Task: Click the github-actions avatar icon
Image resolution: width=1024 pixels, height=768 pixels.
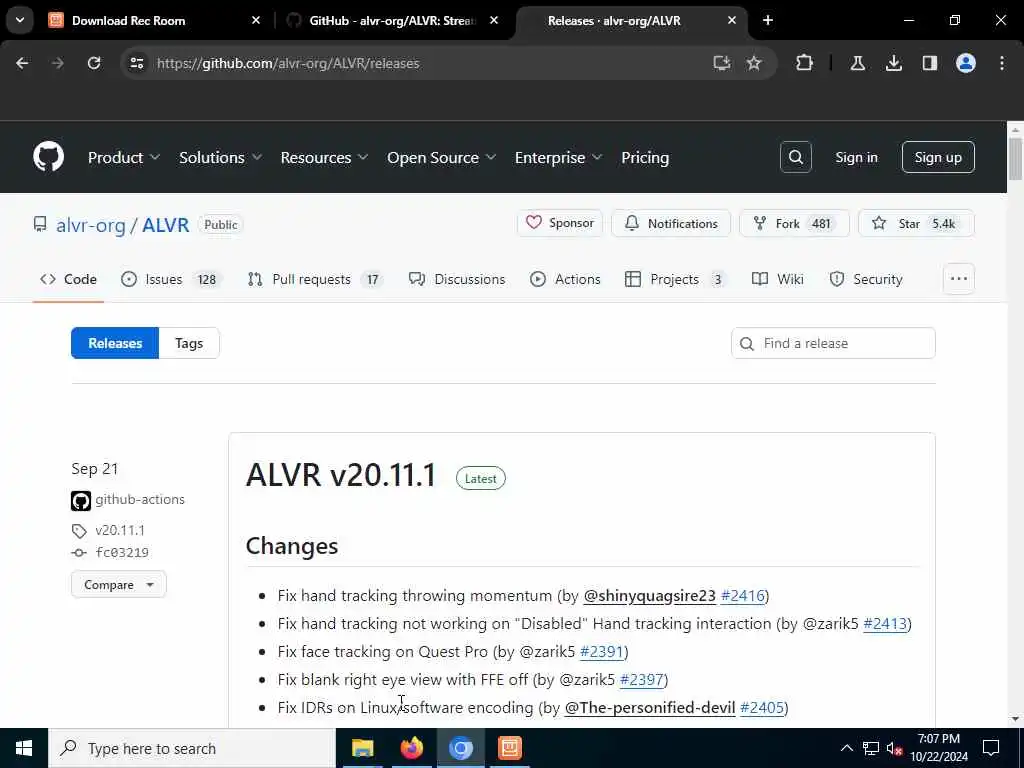Action: 81,501
